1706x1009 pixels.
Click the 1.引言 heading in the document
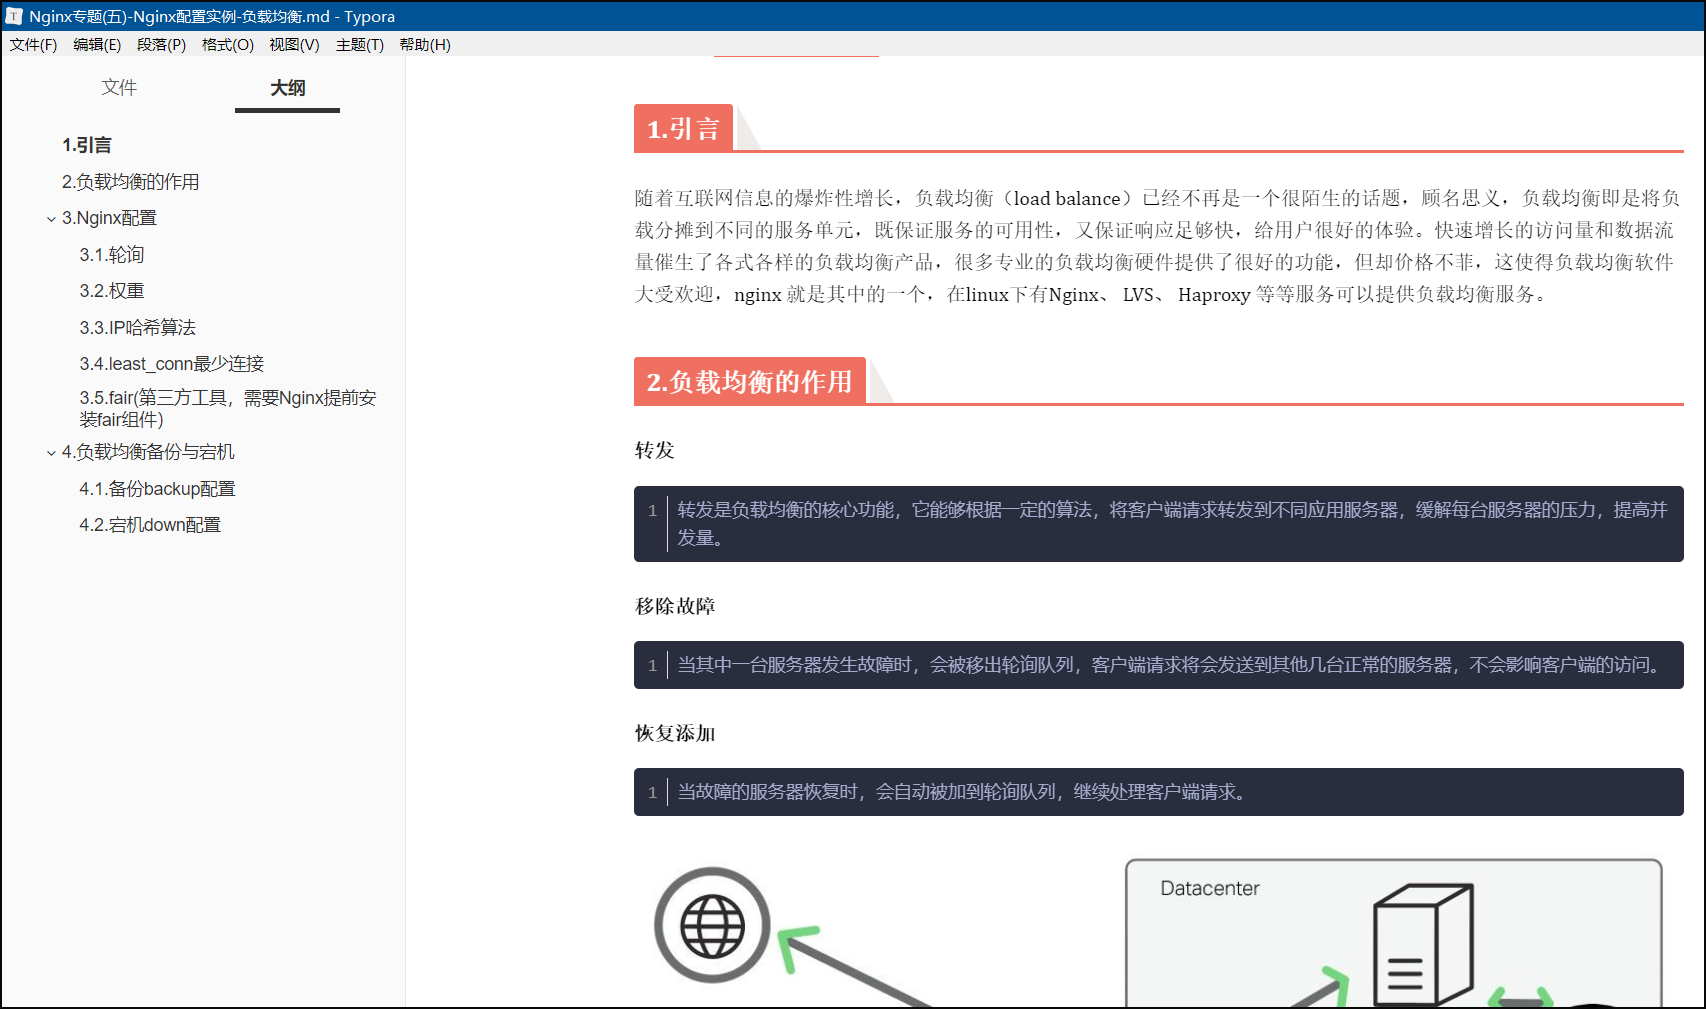click(683, 129)
